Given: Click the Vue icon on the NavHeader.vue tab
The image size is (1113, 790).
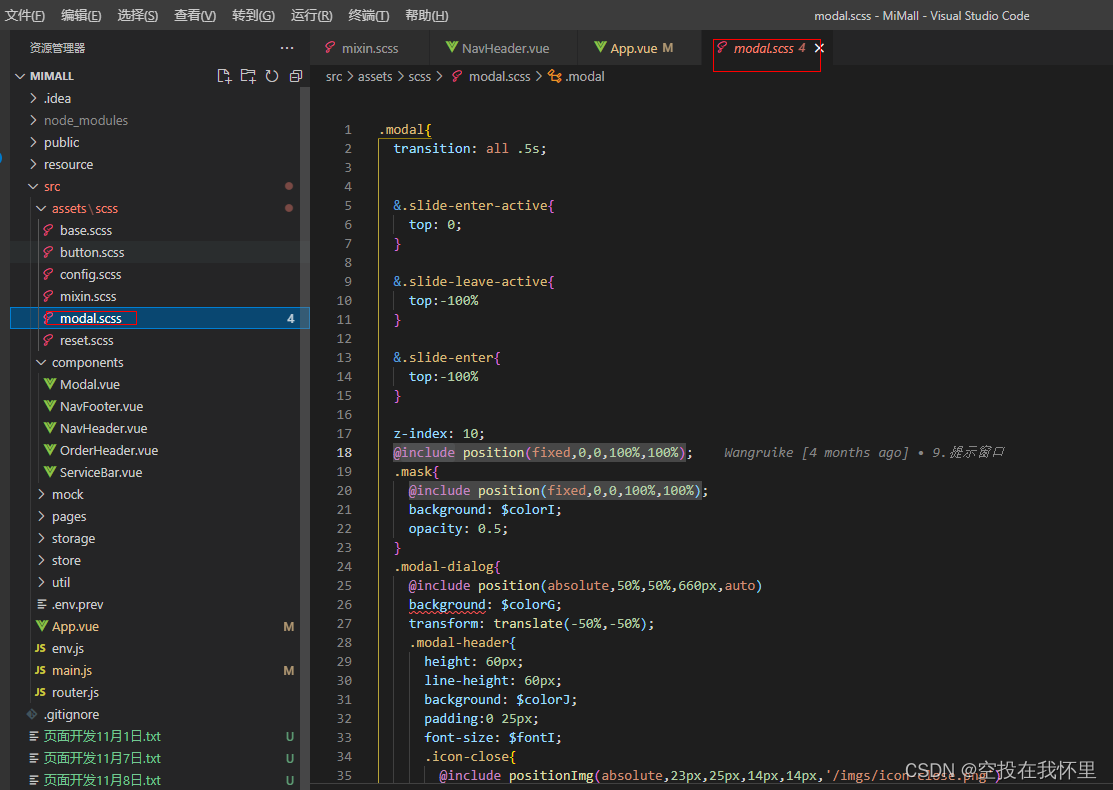Looking at the screenshot, I should (x=450, y=47).
